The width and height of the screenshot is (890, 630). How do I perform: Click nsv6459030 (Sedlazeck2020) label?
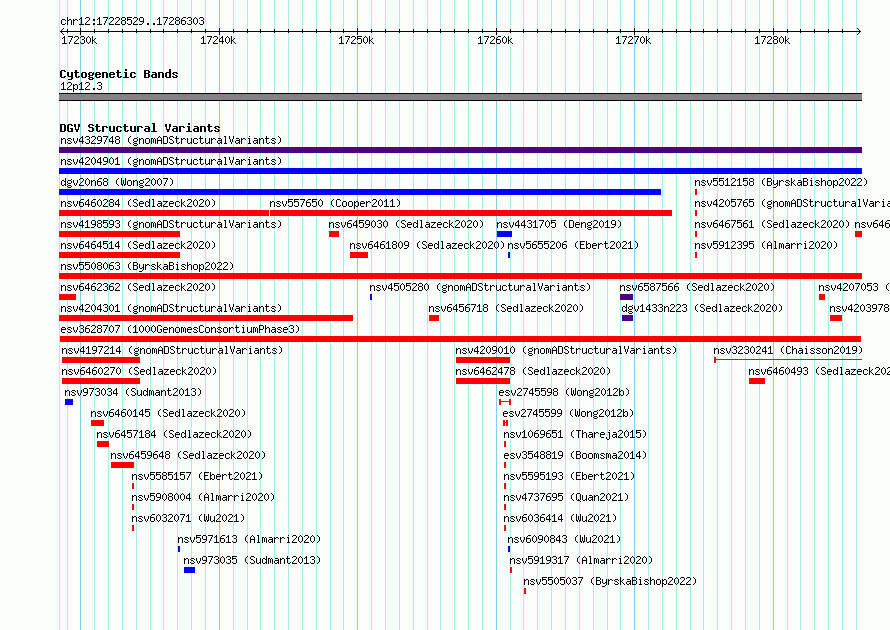[x=406, y=224]
